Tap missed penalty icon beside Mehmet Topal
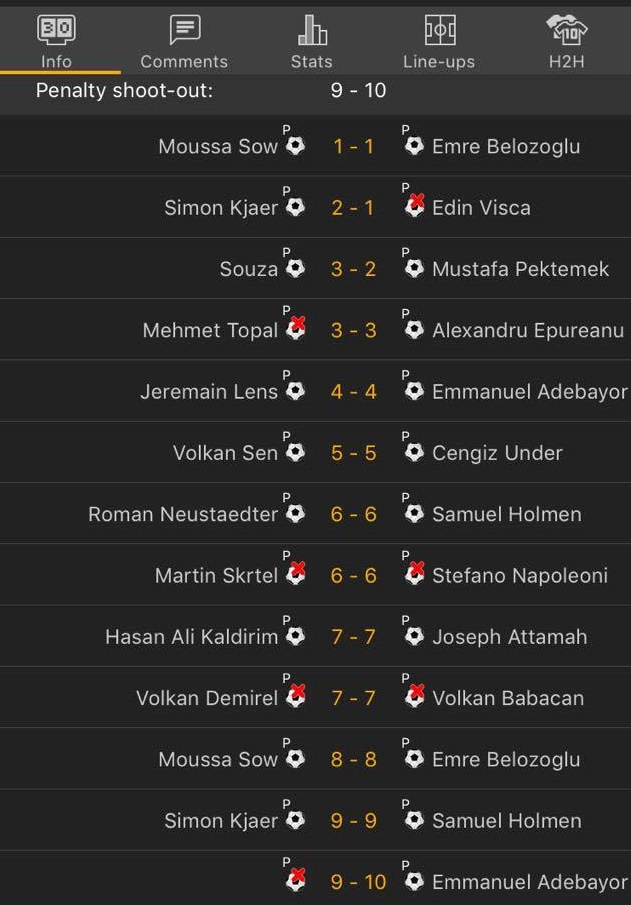Viewport: 631px width, 905px height. (x=295, y=329)
